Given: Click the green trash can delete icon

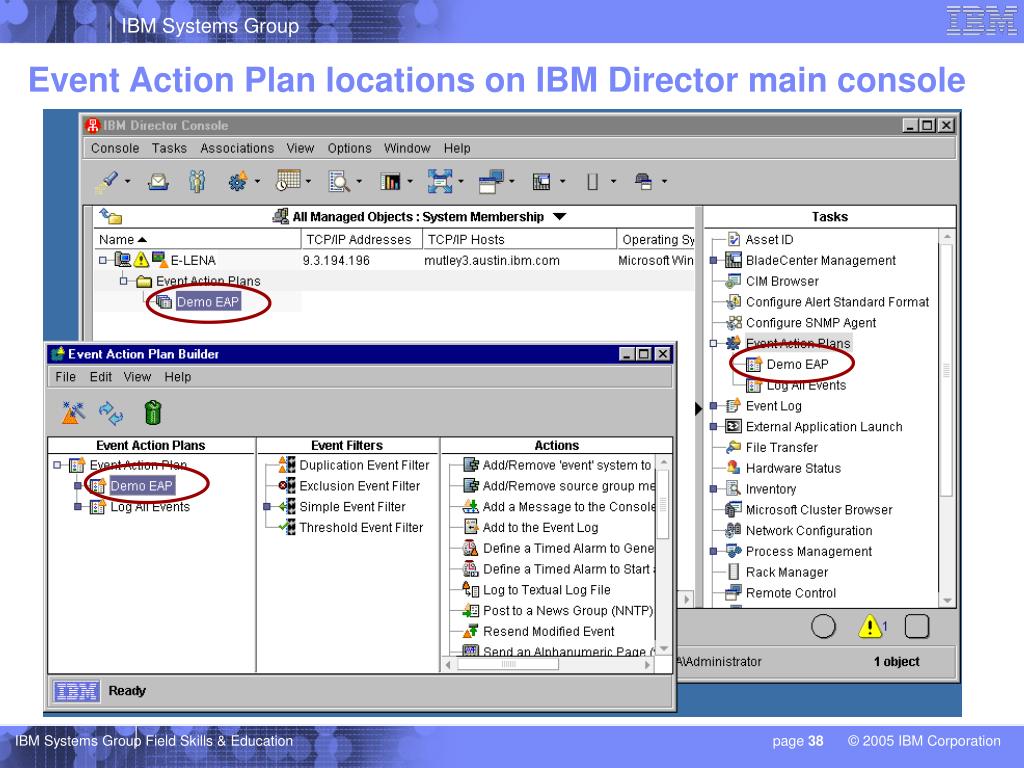Looking at the screenshot, I should pyautogui.click(x=153, y=413).
